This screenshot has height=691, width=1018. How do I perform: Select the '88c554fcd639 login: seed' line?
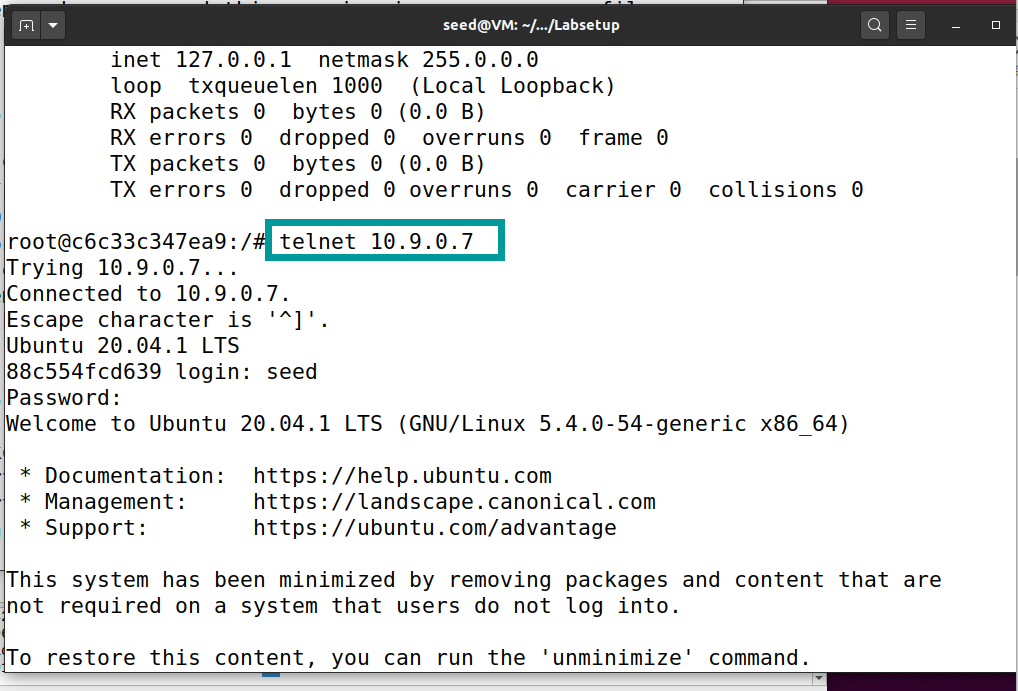coord(160,371)
